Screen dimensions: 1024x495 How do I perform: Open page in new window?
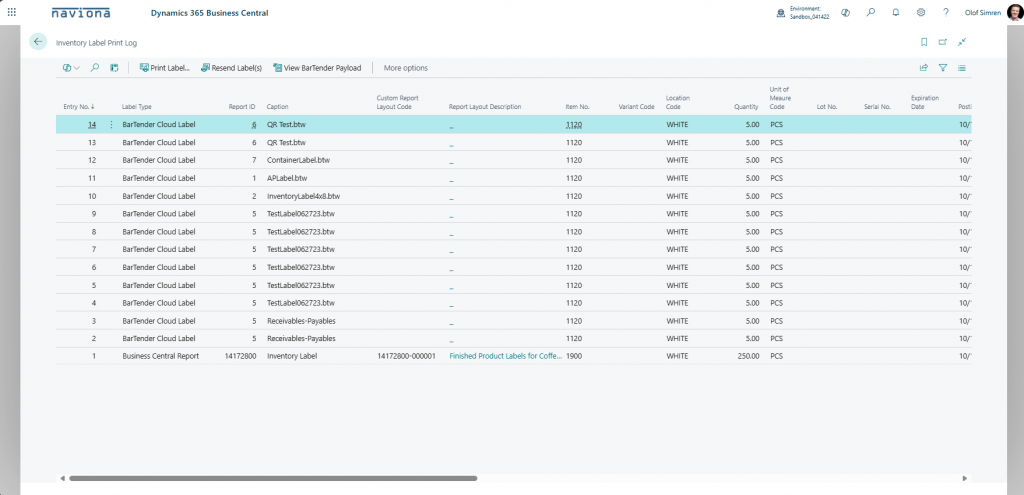tap(943, 42)
